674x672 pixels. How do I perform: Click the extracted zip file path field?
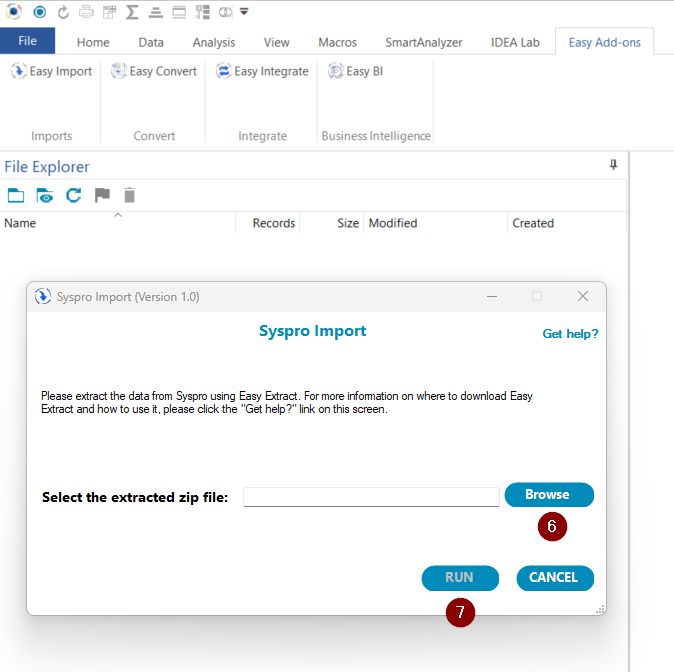point(370,497)
